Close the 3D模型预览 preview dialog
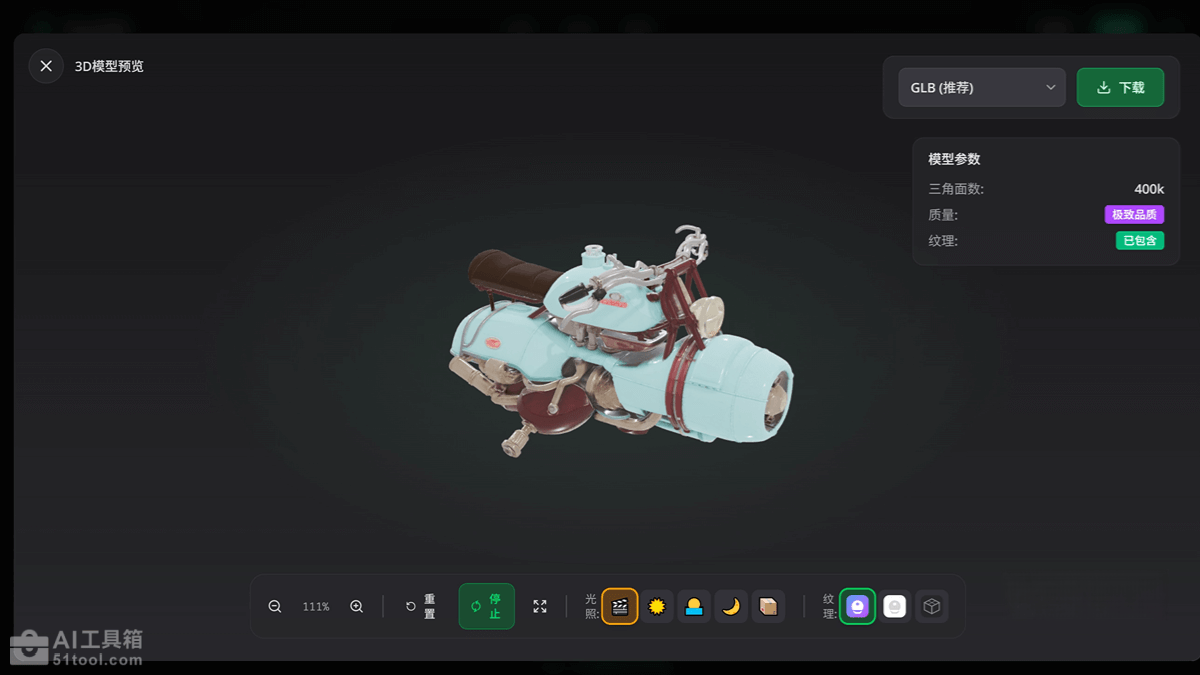Image resolution: width=1200 pixels, height=675 pixels. [x=46, y=66]
